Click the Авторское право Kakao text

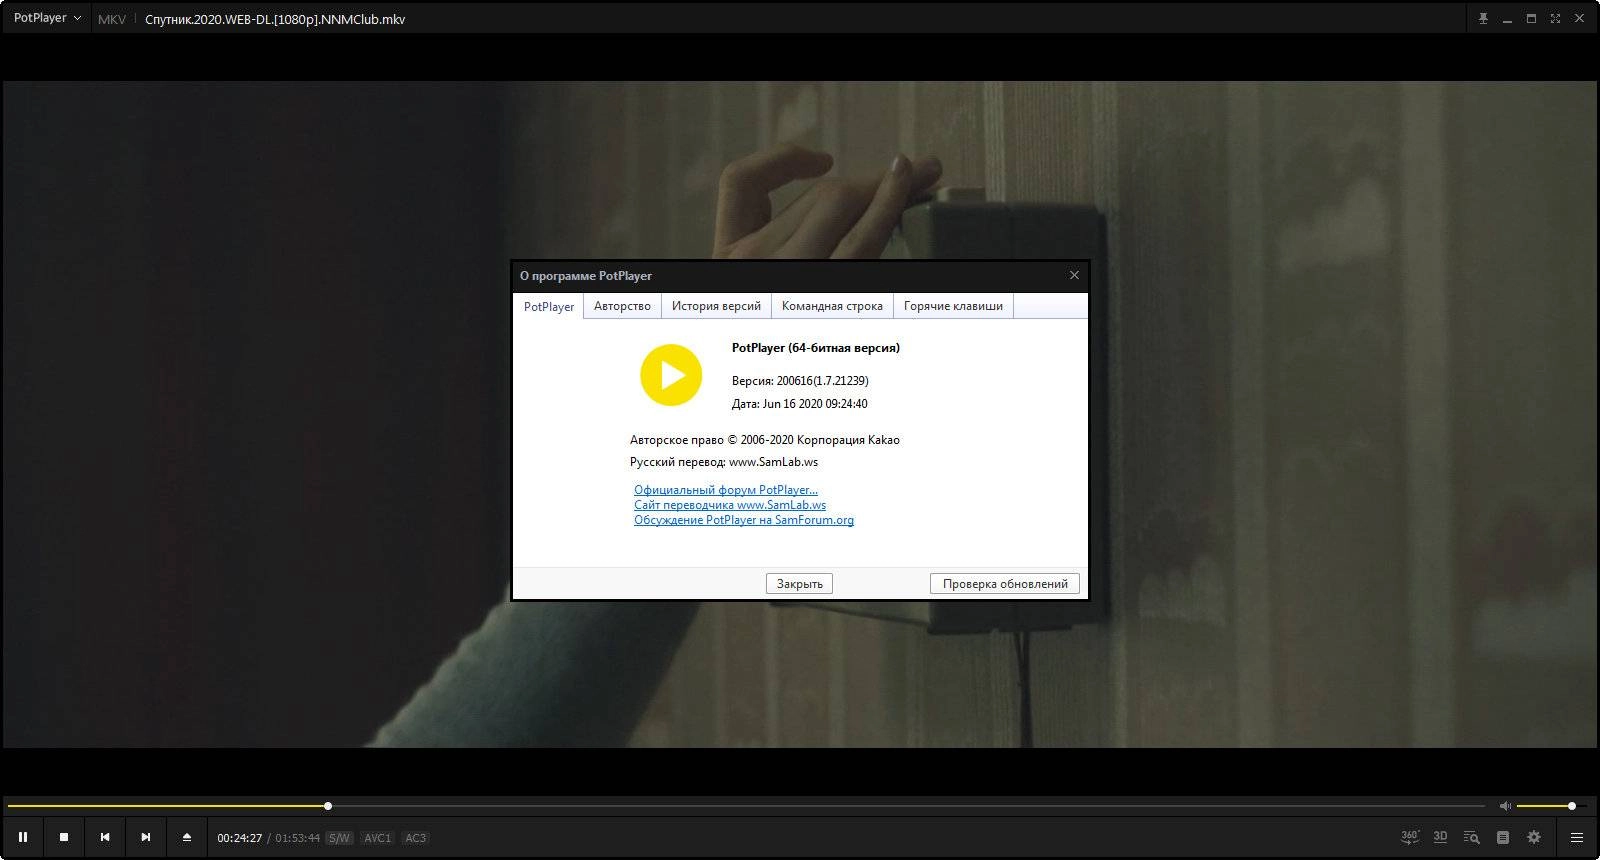(765, 440)
